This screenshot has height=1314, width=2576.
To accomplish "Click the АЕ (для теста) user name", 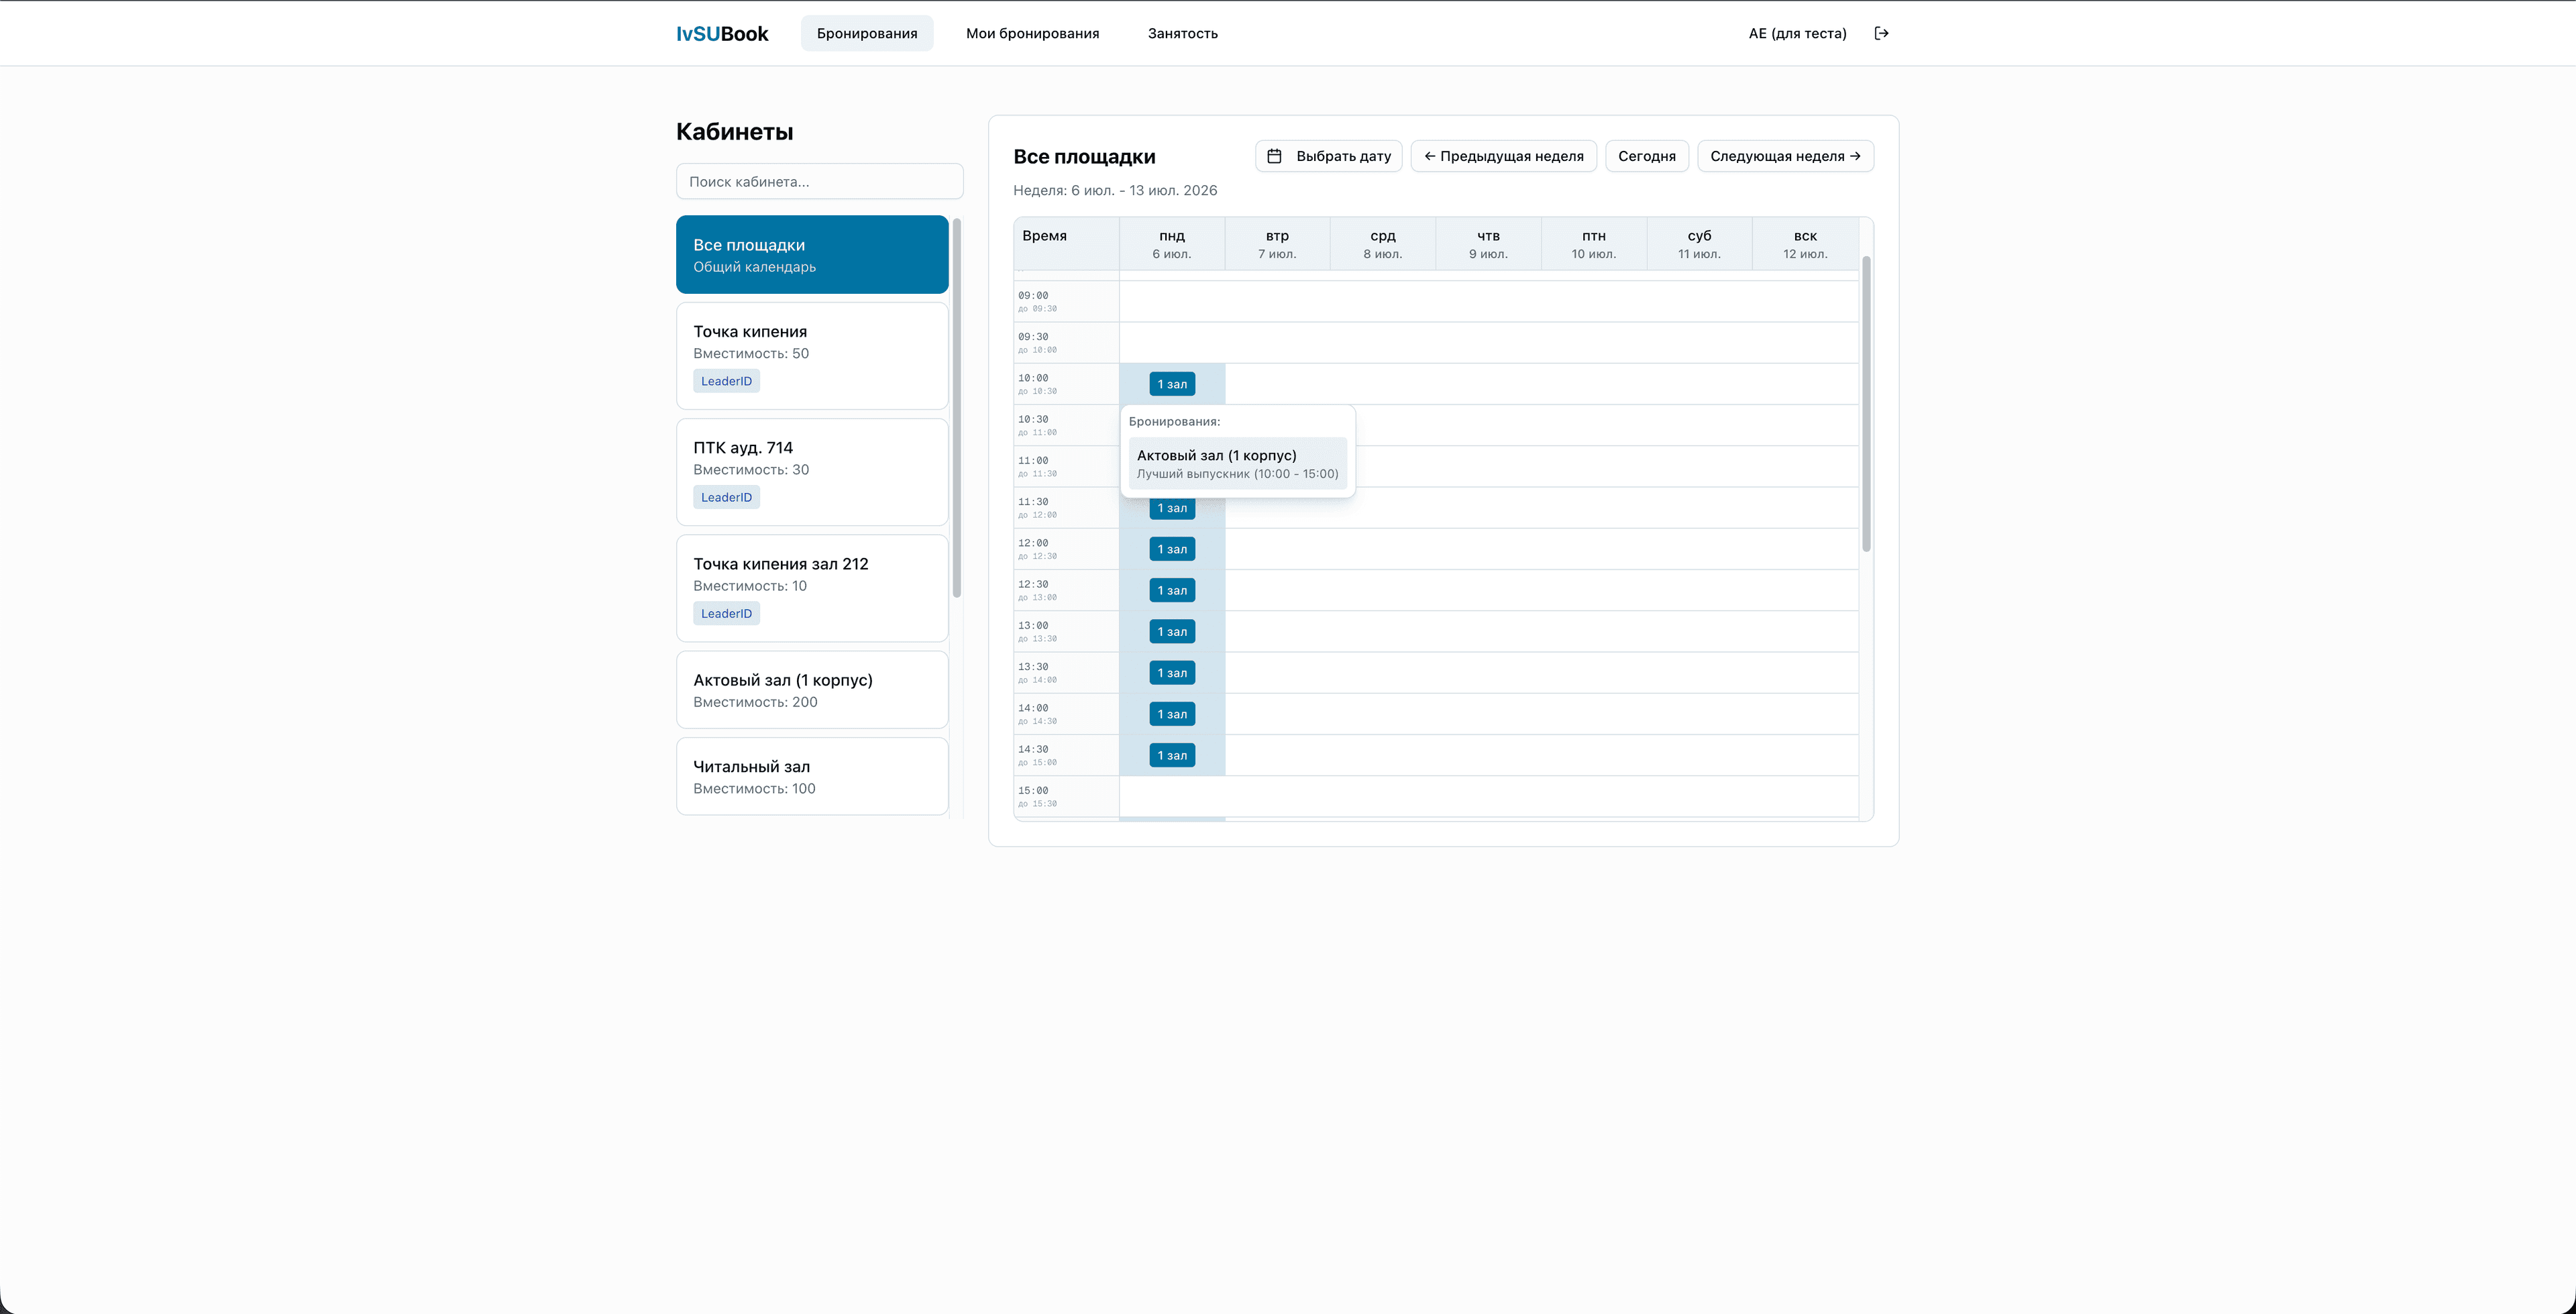I will pyautogui.click(x=1797, y=33).
